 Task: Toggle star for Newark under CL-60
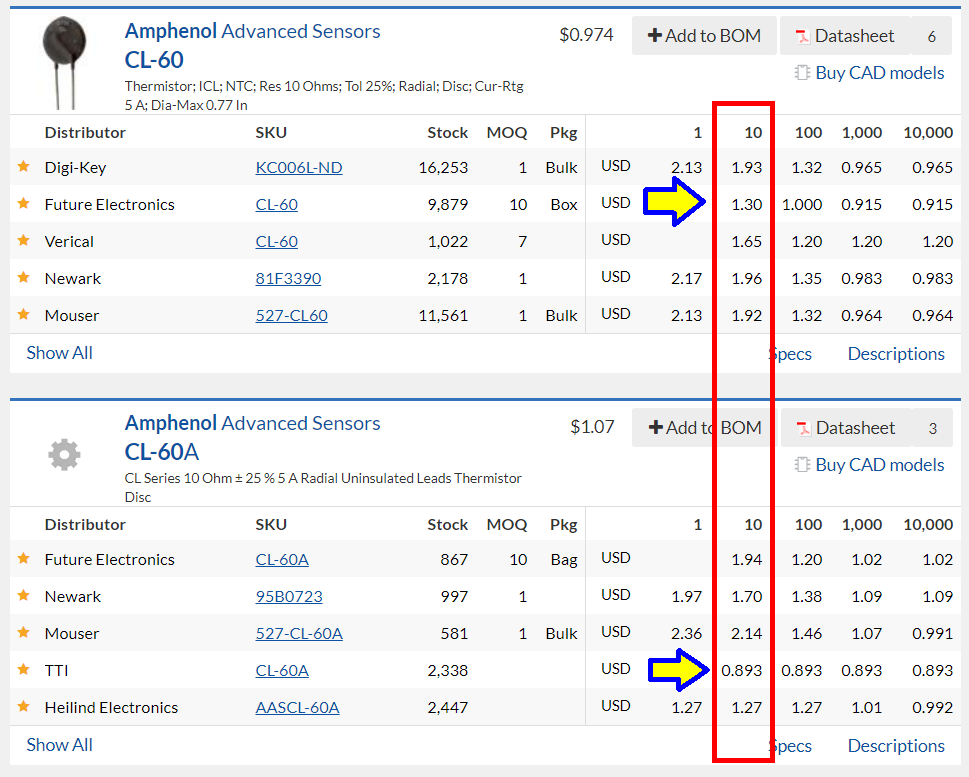[23, 278]
